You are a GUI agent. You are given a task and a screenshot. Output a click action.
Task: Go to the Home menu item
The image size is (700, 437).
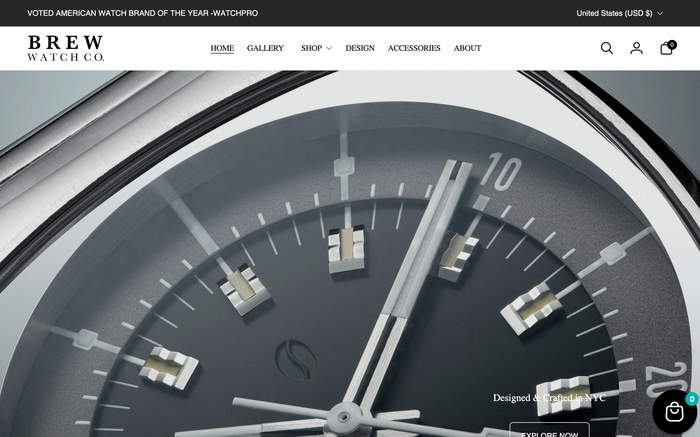[222, 48]
